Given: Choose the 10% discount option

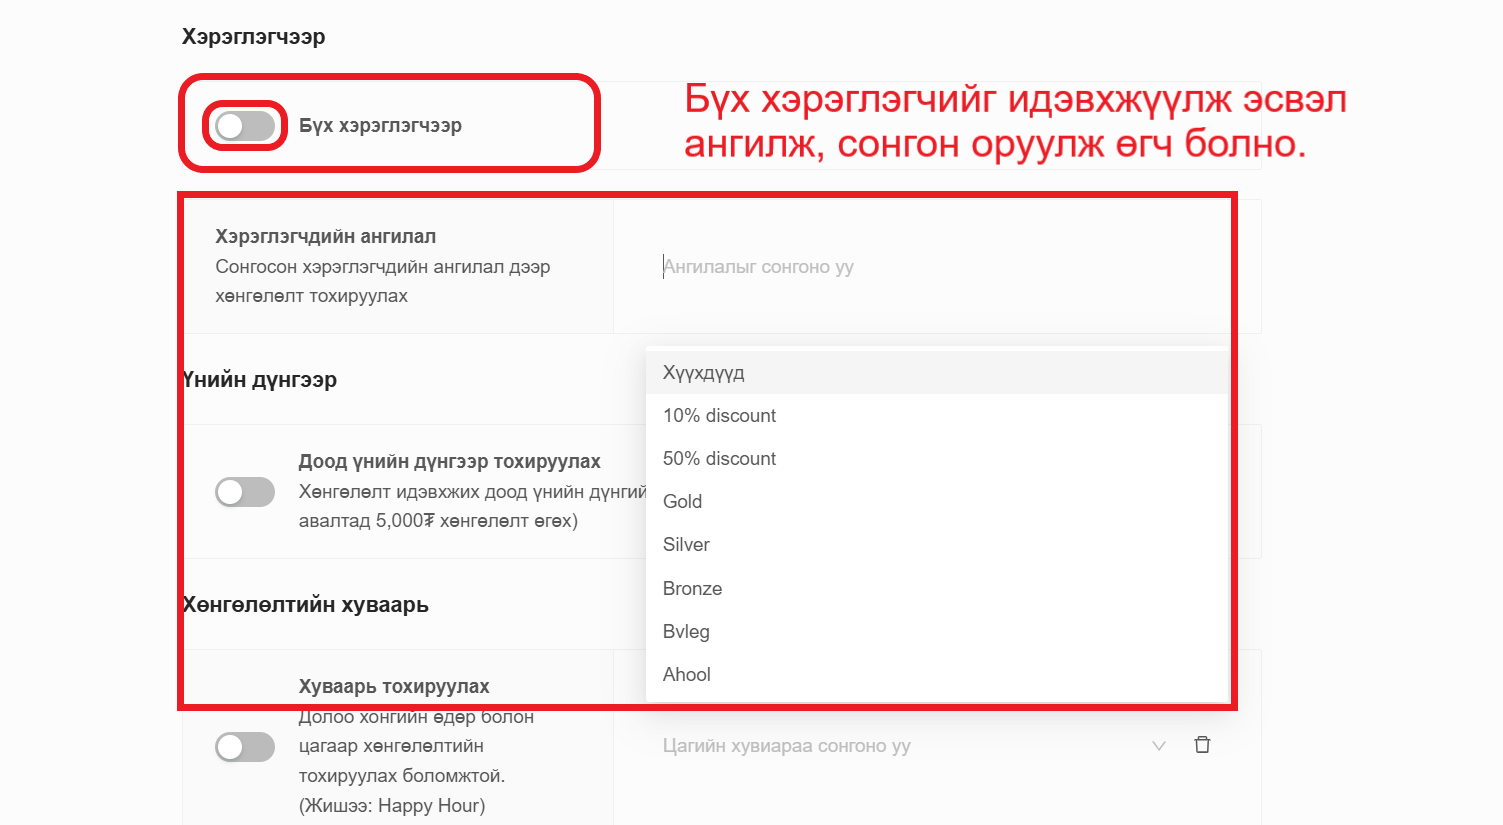Looking at the screenshot, I should (719, 416).
